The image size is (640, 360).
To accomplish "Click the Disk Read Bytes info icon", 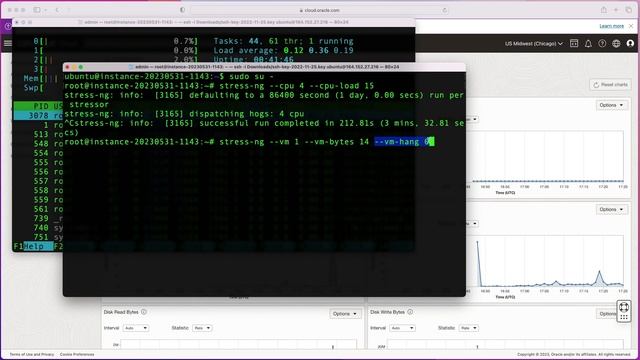I will coord(144,312).
